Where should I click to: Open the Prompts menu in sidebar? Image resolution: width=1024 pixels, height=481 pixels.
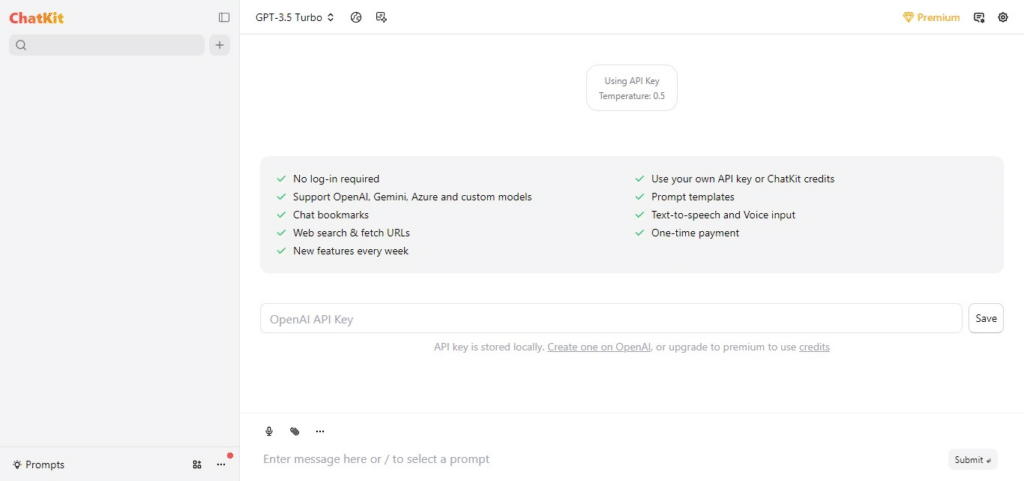pos(39,465)
